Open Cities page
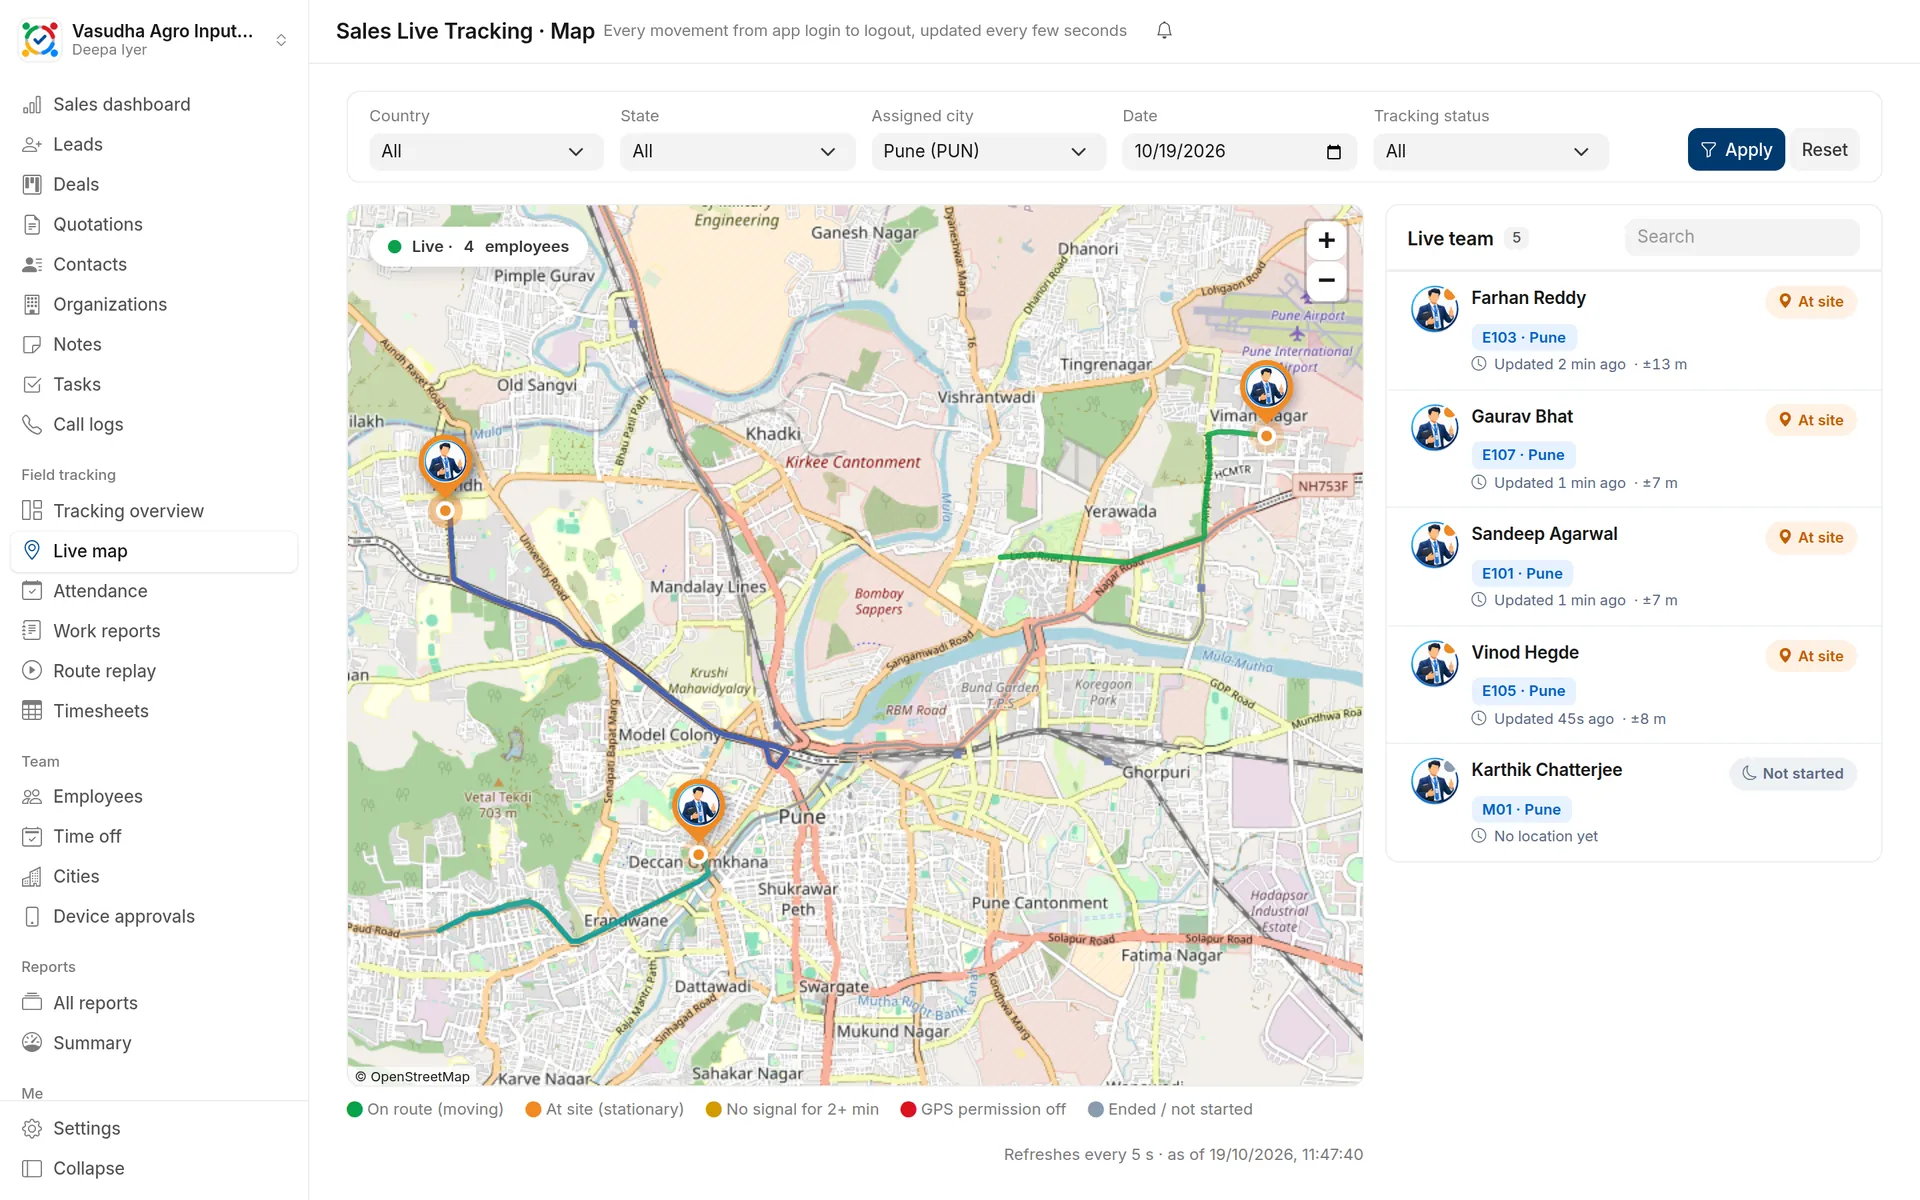Viewport: 1920px width, 1200px height. click(154, 877)
